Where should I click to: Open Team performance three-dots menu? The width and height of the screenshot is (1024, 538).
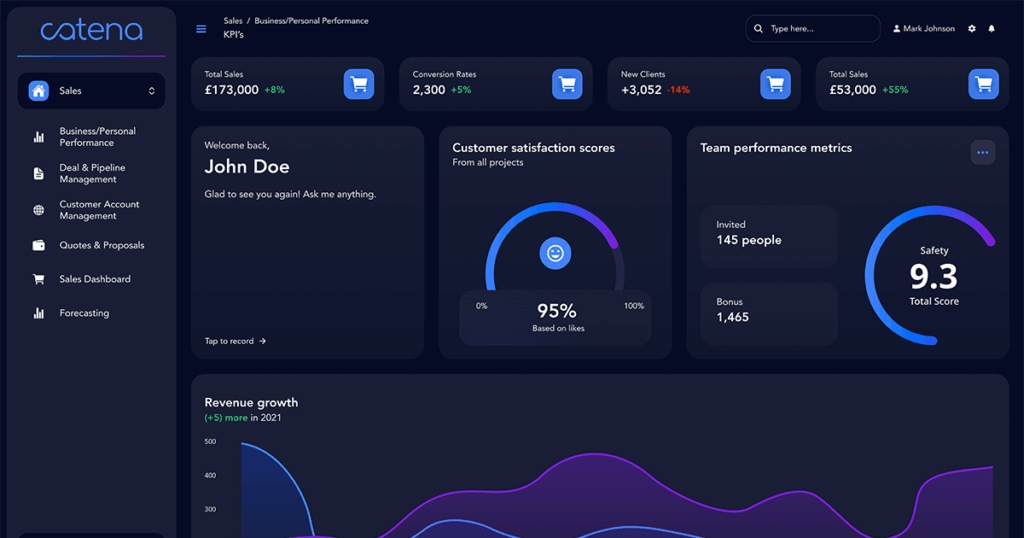982,153
